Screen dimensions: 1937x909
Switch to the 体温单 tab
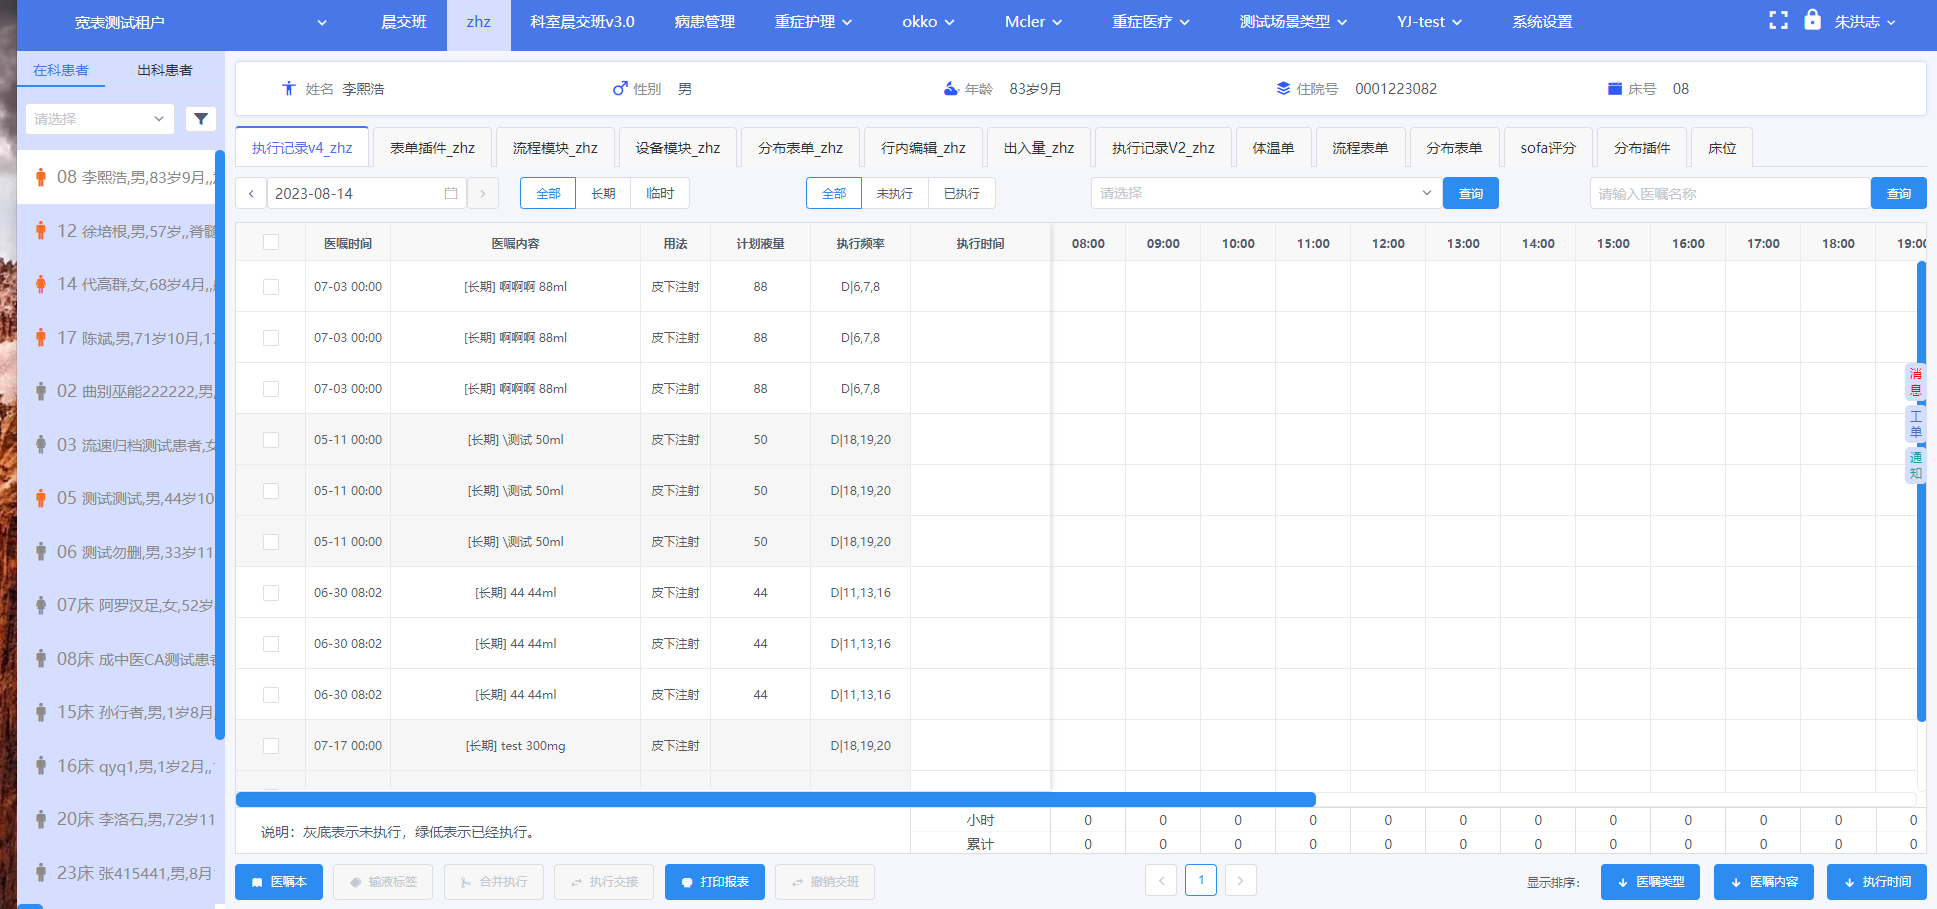[1273, 148]
